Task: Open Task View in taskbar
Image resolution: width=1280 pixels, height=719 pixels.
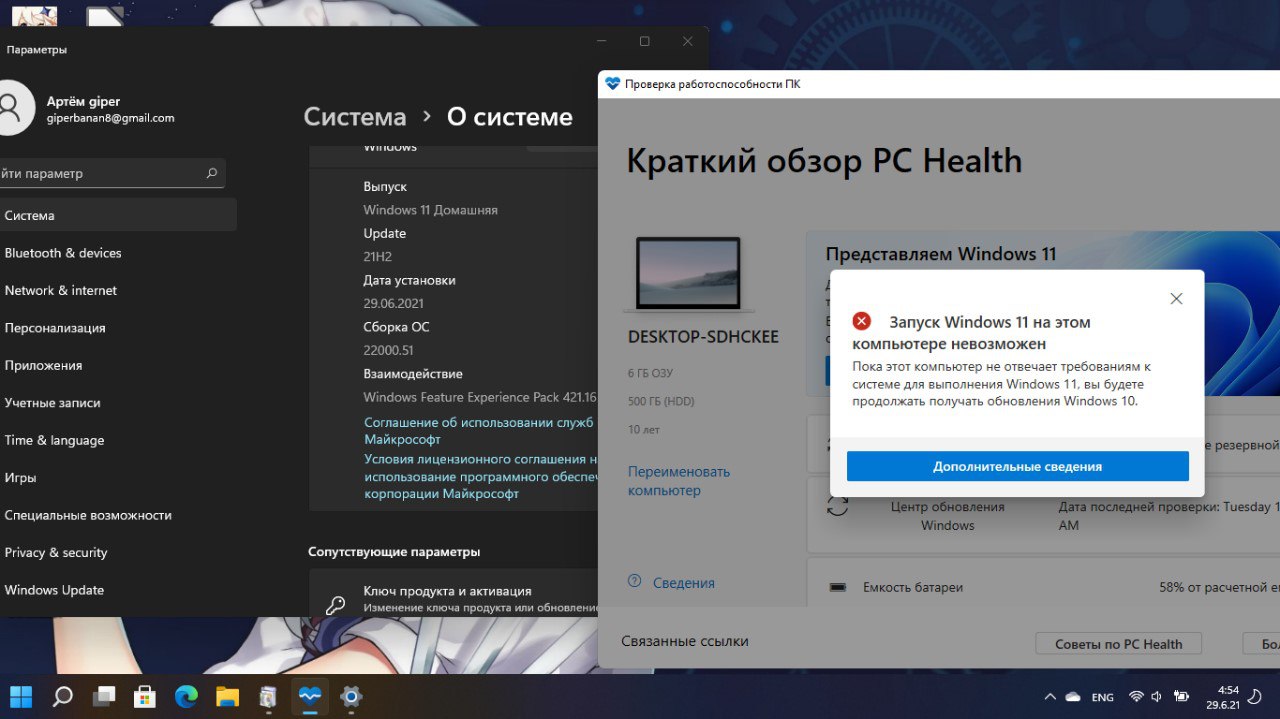Action: coord(104,696)
